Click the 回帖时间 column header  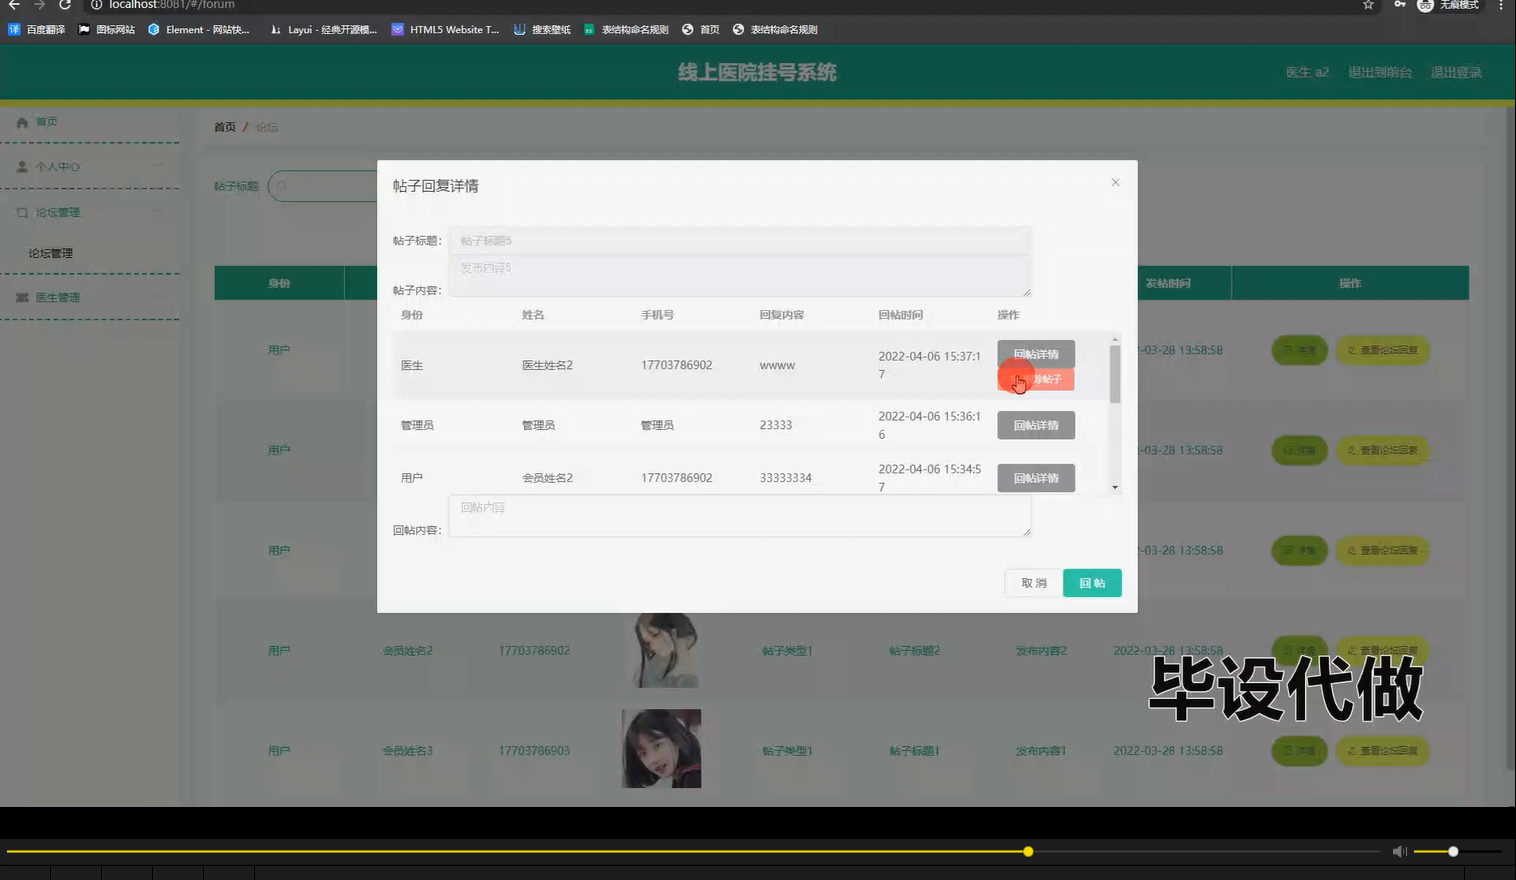pyautogui.click(x=900, y=315)
